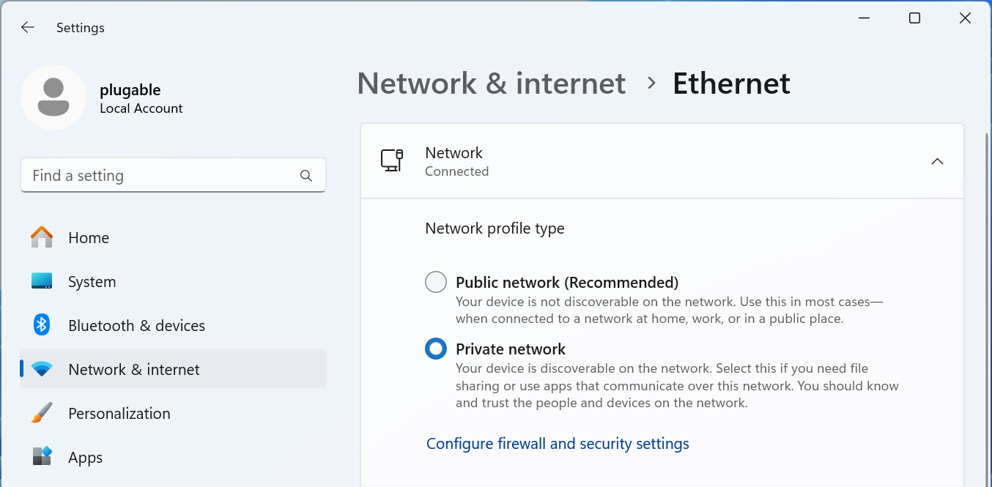Click the plugable user avatar icon

coord(53,97)
